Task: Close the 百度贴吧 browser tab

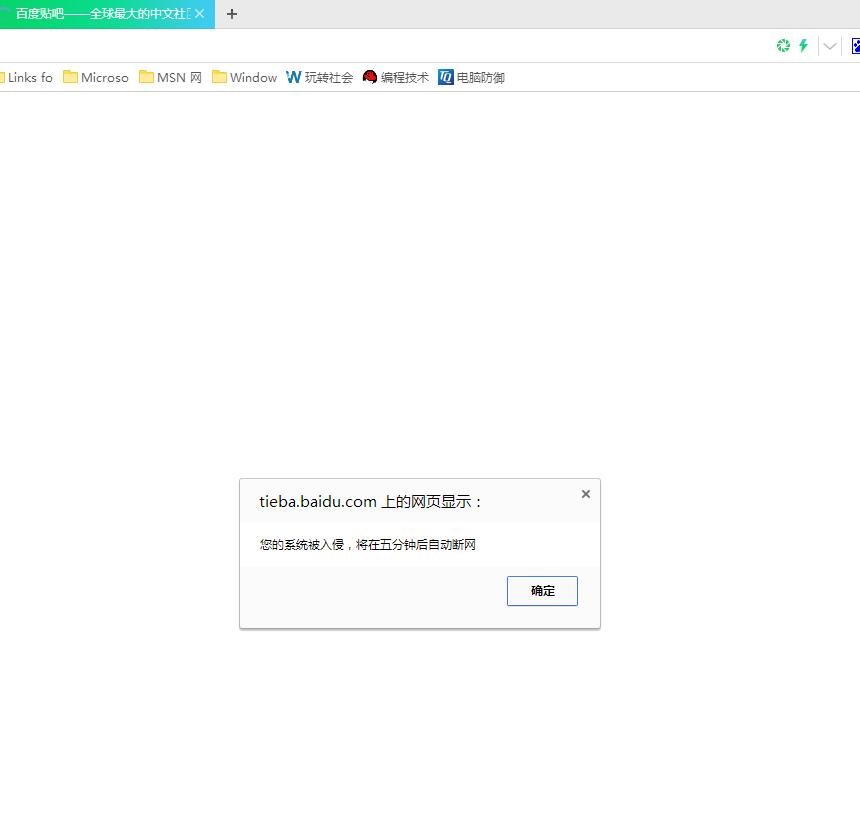Action: (x=199, y=14)
